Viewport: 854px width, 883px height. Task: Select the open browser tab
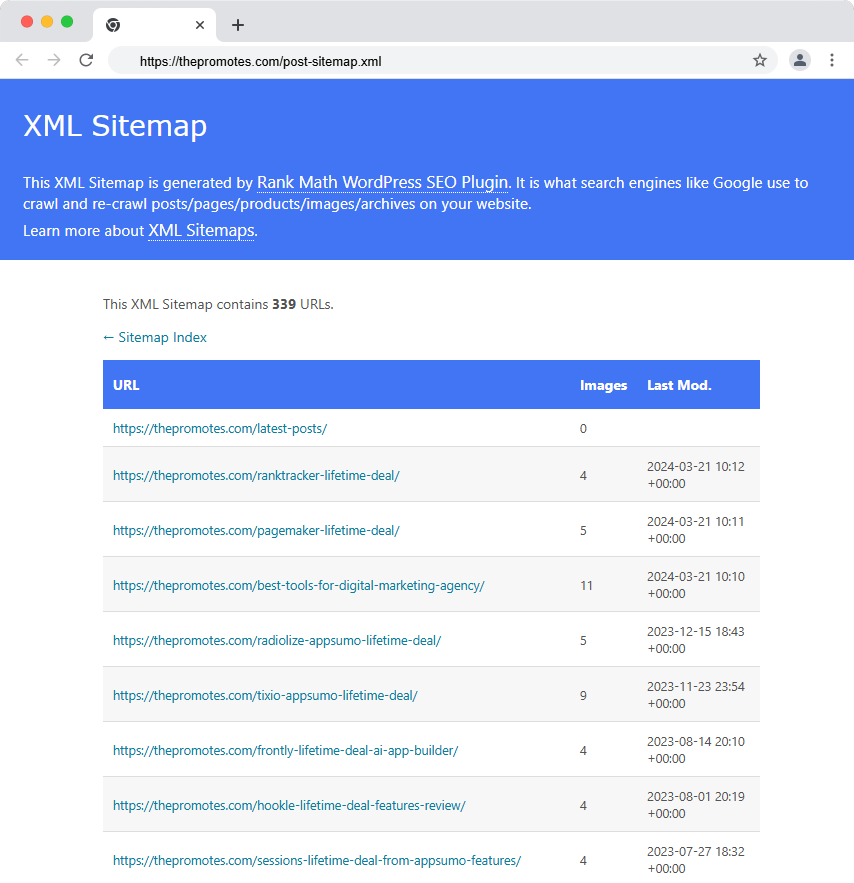154,25
